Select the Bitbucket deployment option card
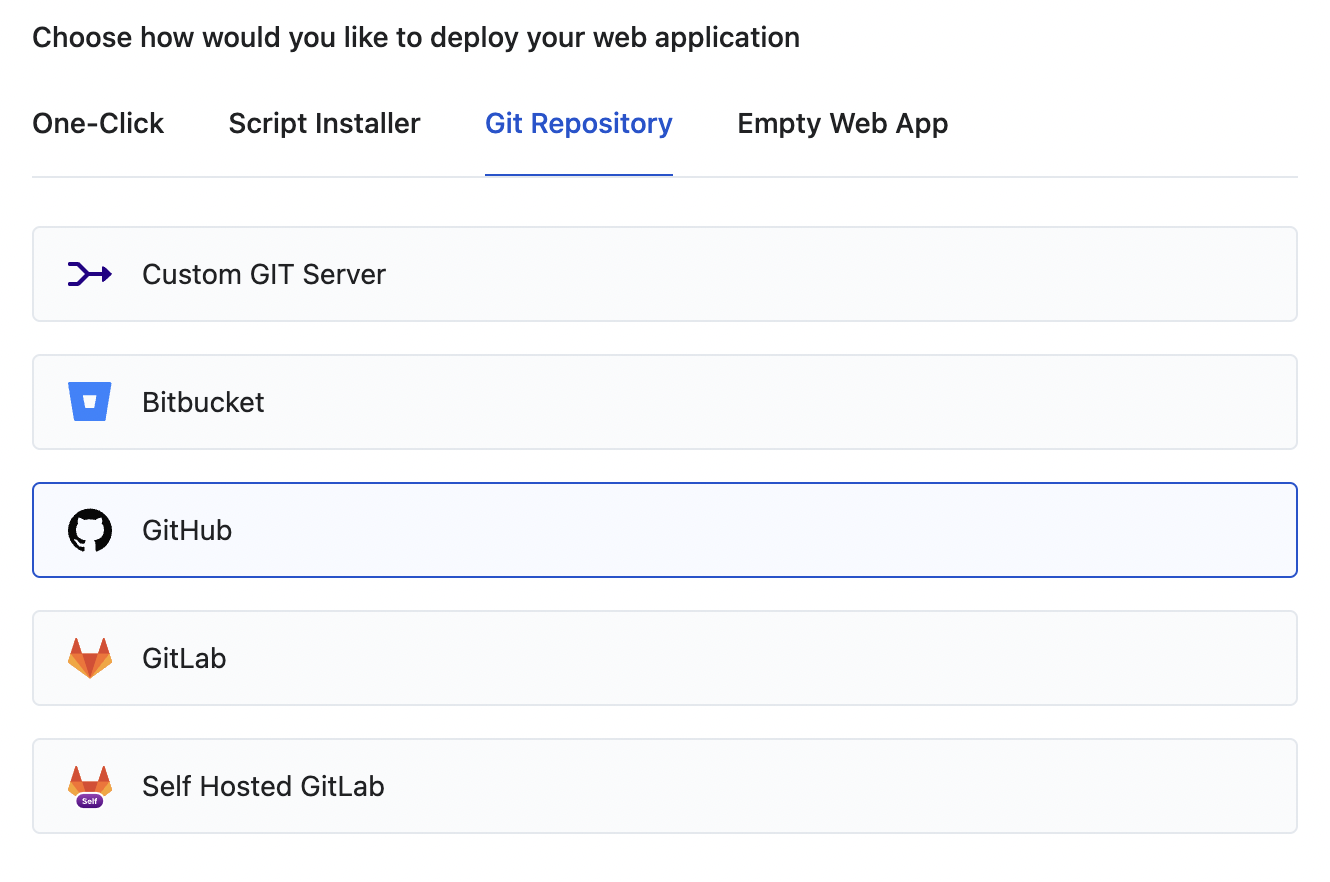 (x=700, y=402)
